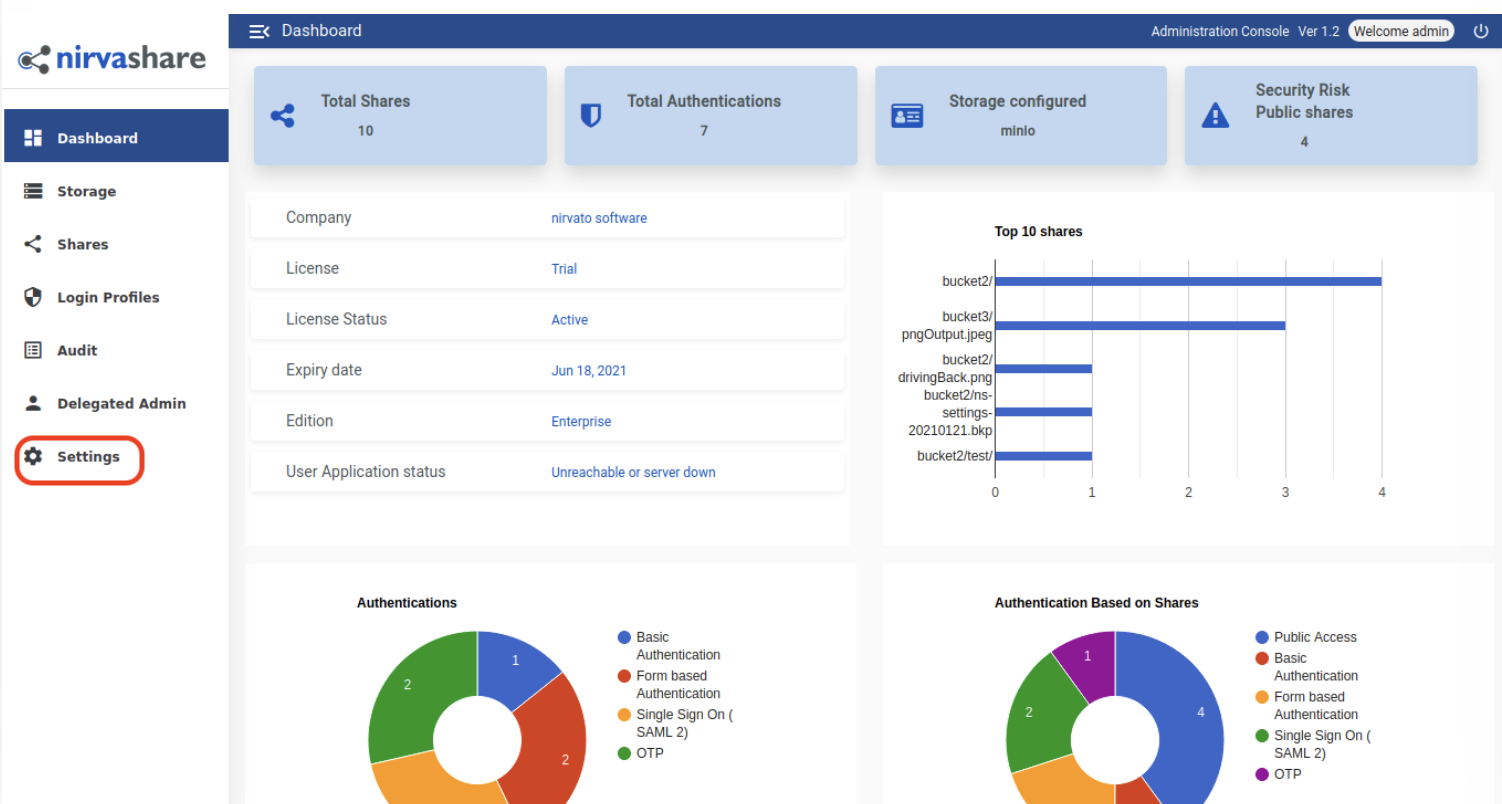Select the Audit menu entry
1502x804 pixels.
coord(116,349)
